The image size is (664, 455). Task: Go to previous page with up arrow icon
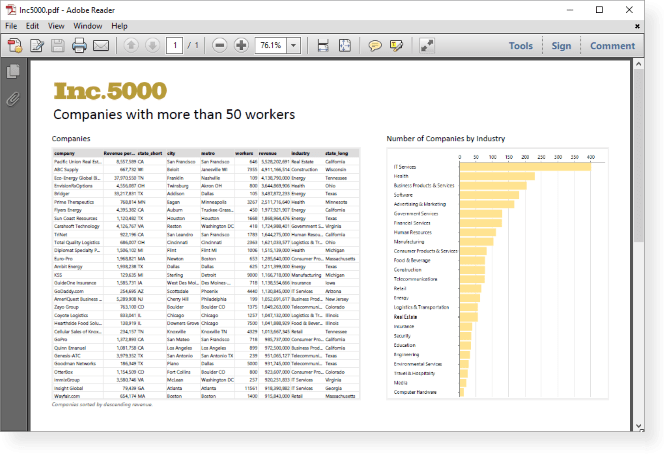click(131, 45)
